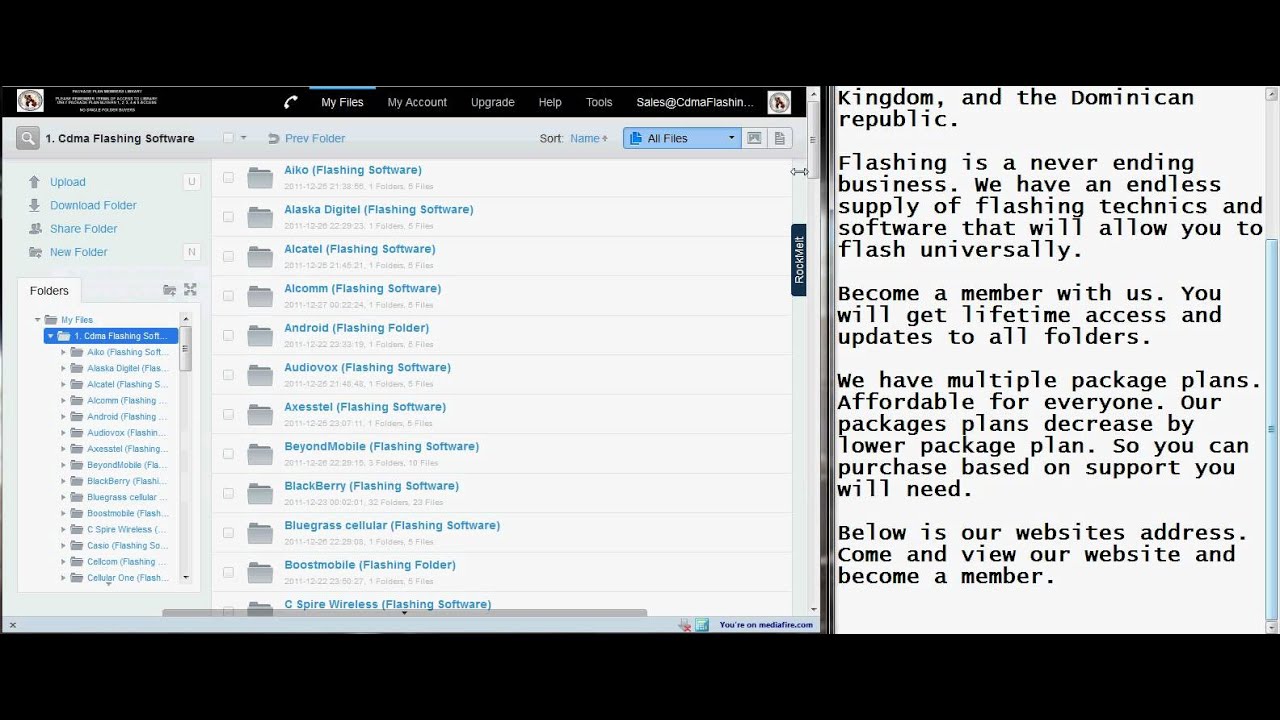This screenshot has width=1280, height=720.
Task: Click the account avatar beside Sales@CdmaFlashin
Action: pyautogui.click(x=779, y=102)
